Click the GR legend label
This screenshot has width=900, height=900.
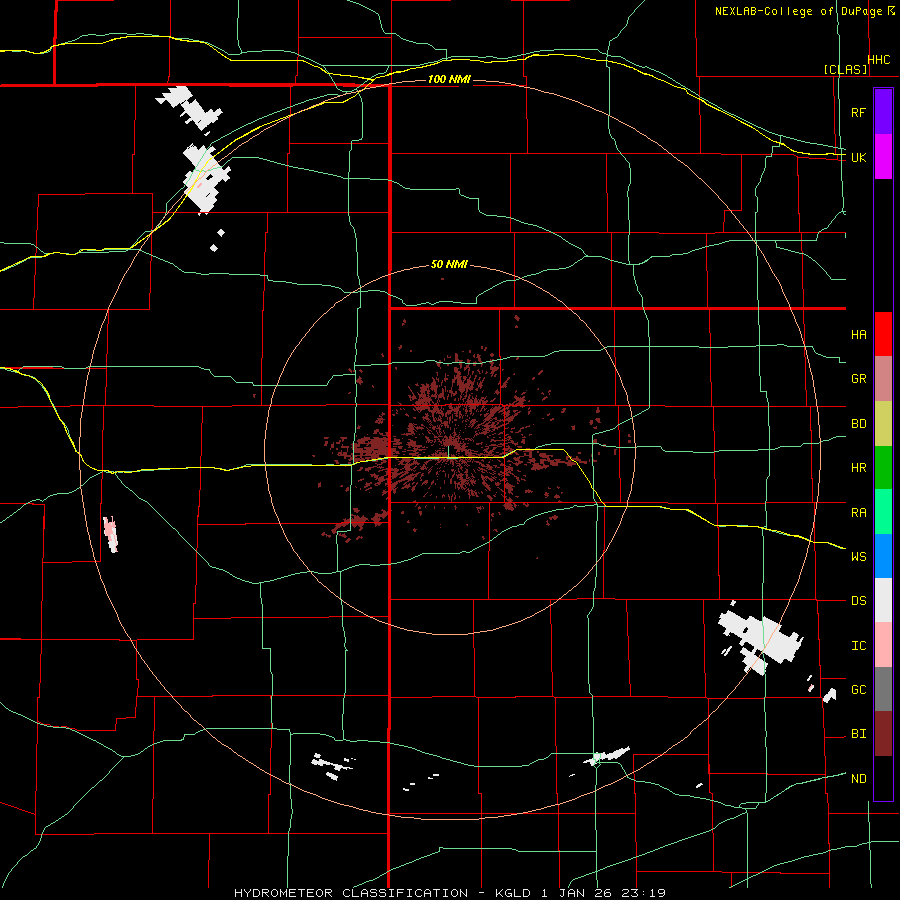pos(858,379)
